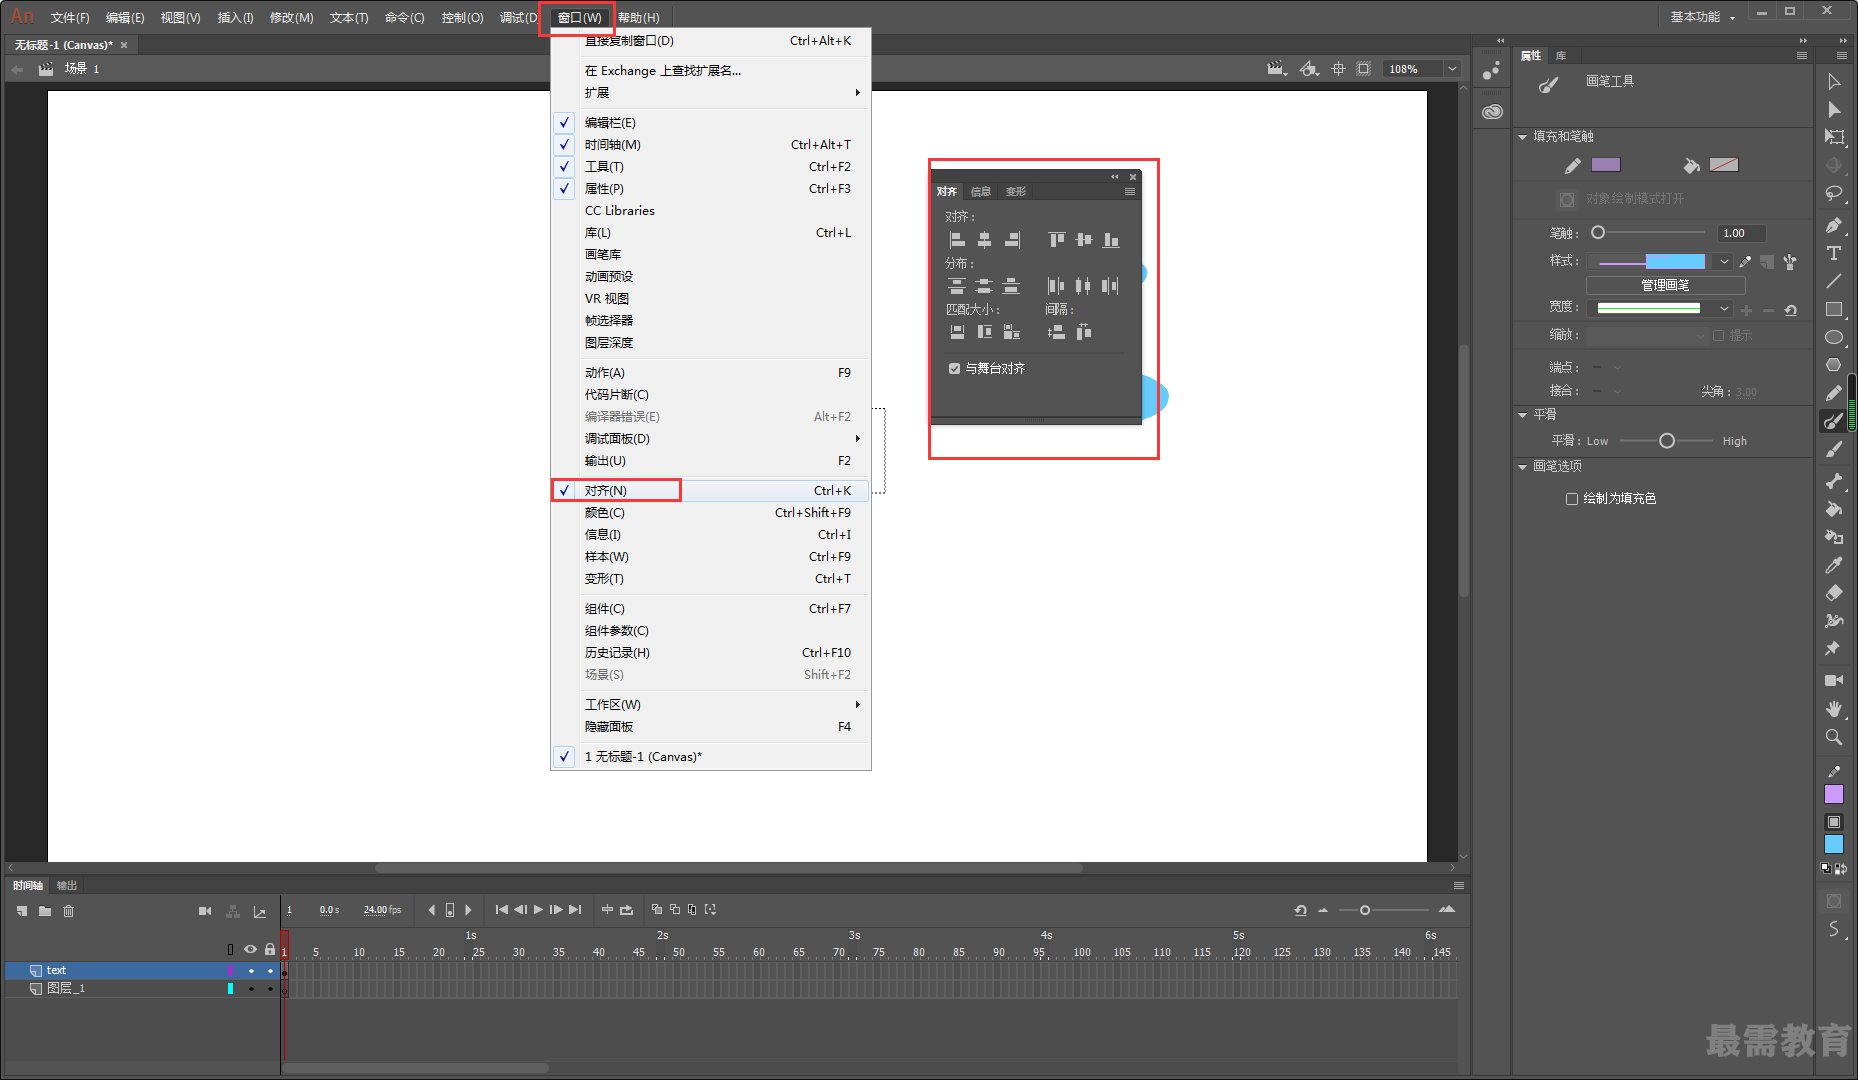
Task: Click the new layer icon in timeline
Action: tap(22, 911)
